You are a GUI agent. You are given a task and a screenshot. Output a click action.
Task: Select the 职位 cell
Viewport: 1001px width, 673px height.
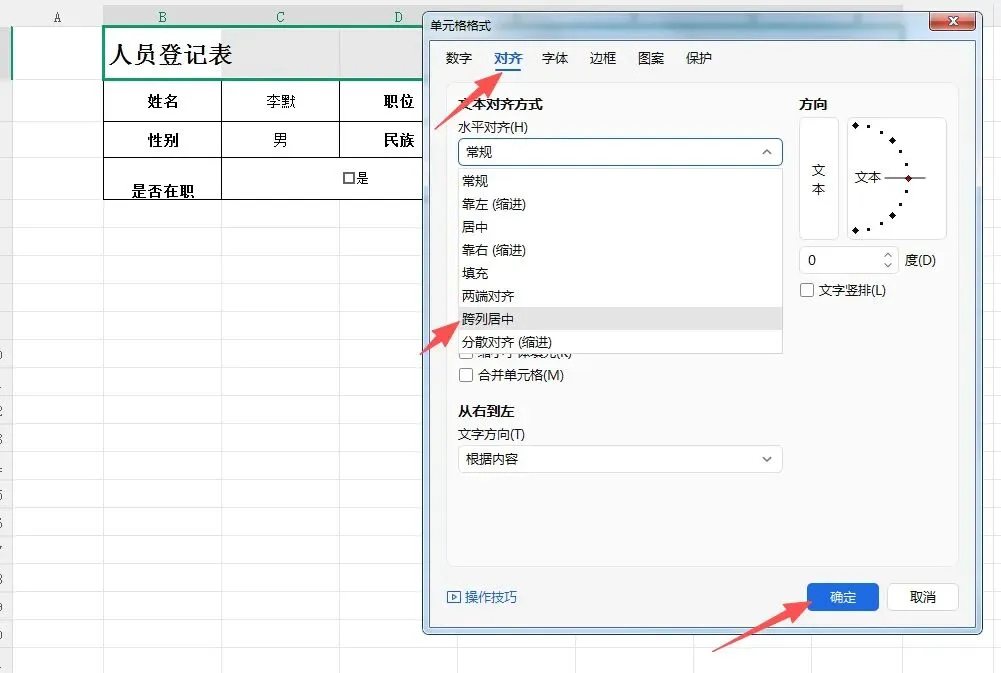coord(381,101)
